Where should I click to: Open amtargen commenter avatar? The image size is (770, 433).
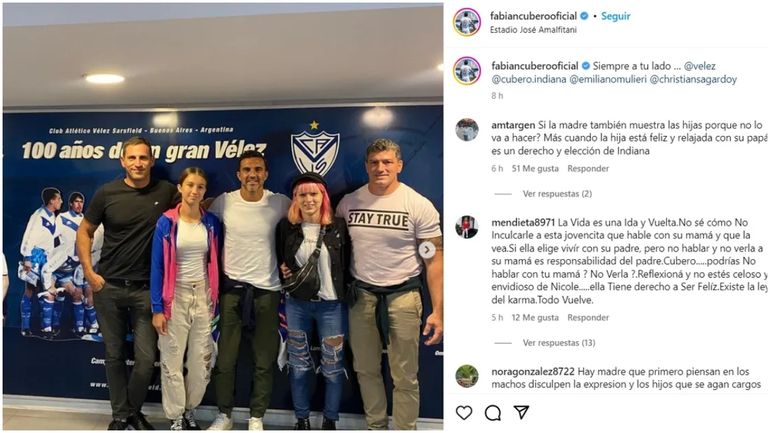pyautogui.click(x=467, y=130)
